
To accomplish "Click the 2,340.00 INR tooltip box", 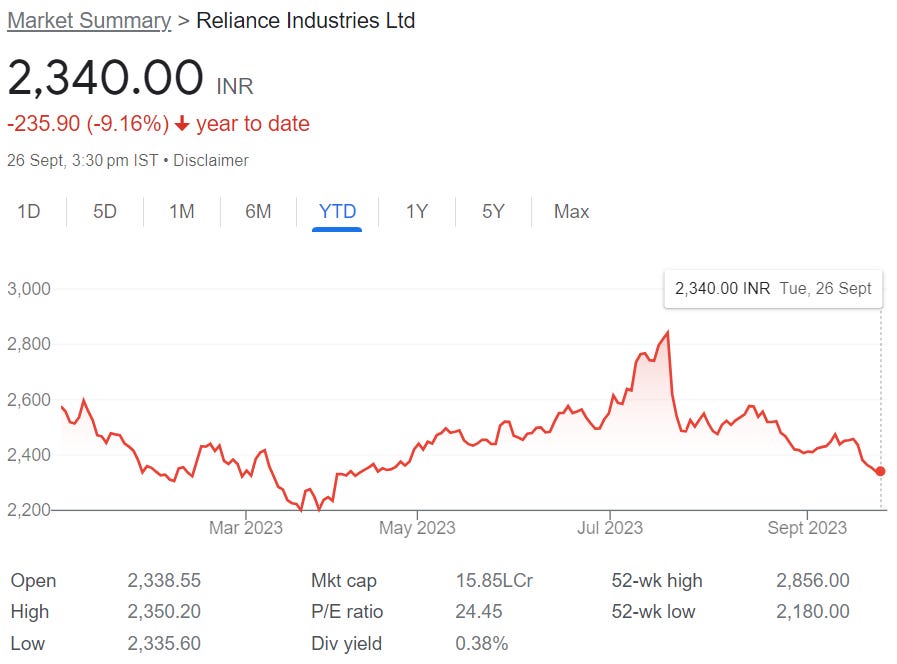I will (x=773, y=288).
